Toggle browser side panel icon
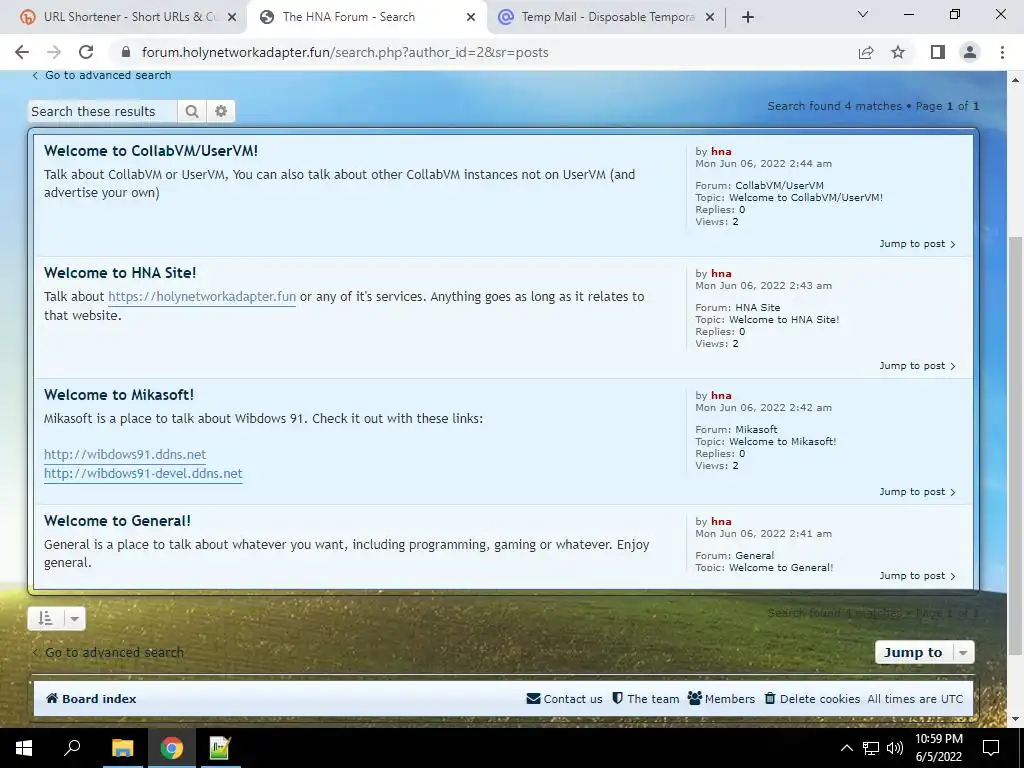The image size is (1024, 768). click(938, 52)
